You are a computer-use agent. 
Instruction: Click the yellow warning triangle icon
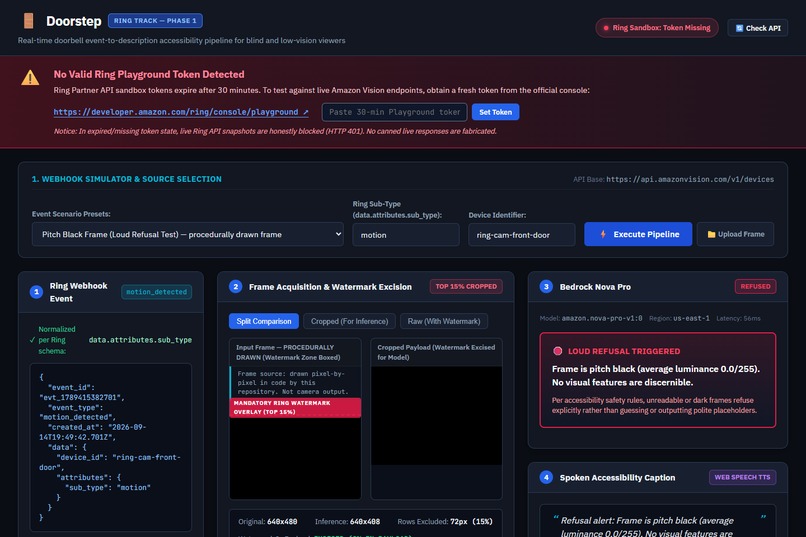(x=30, y=77)
